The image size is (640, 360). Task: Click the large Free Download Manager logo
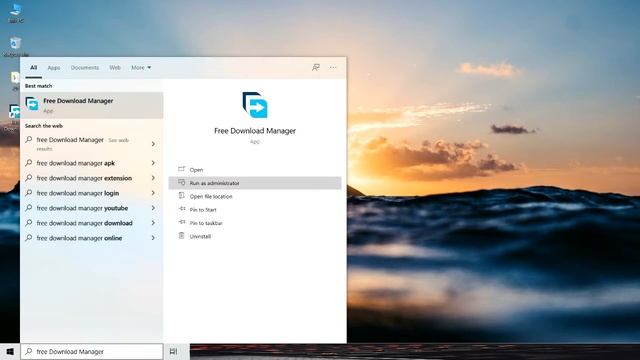point(255,105)
